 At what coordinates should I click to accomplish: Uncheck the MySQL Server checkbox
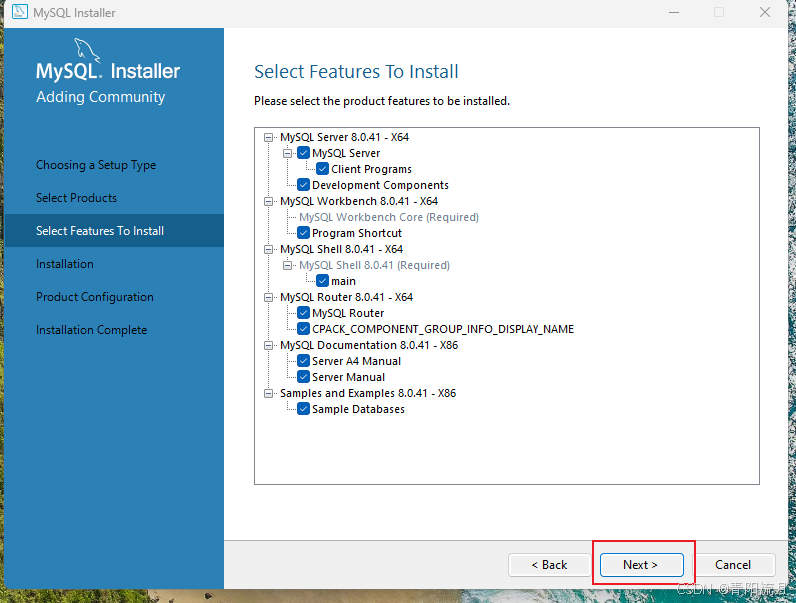tap(304, 153)
